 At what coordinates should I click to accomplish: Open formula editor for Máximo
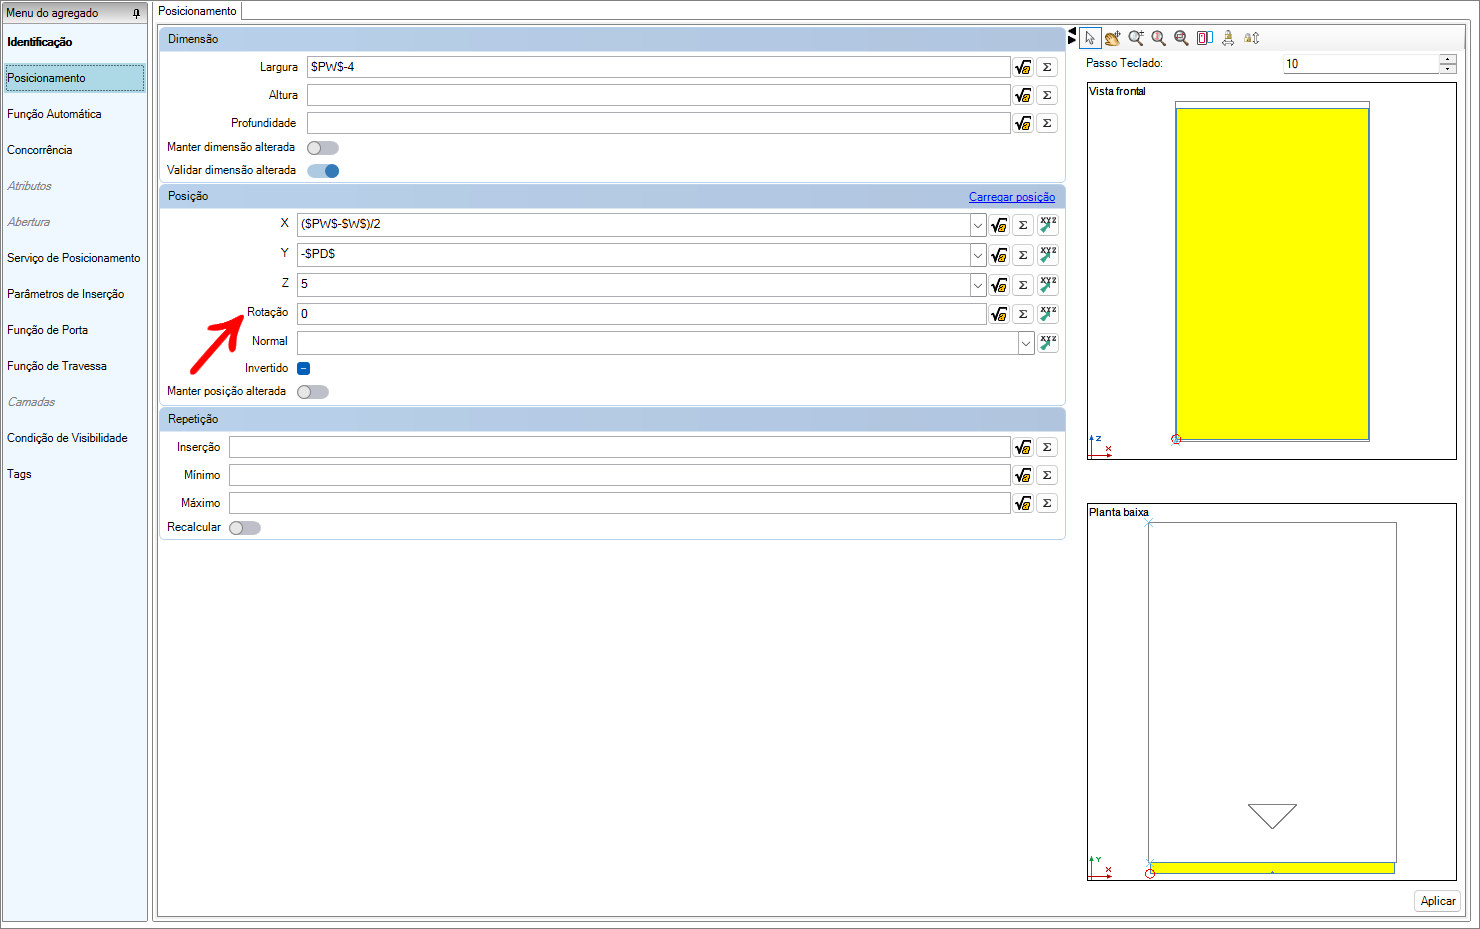1023,503
